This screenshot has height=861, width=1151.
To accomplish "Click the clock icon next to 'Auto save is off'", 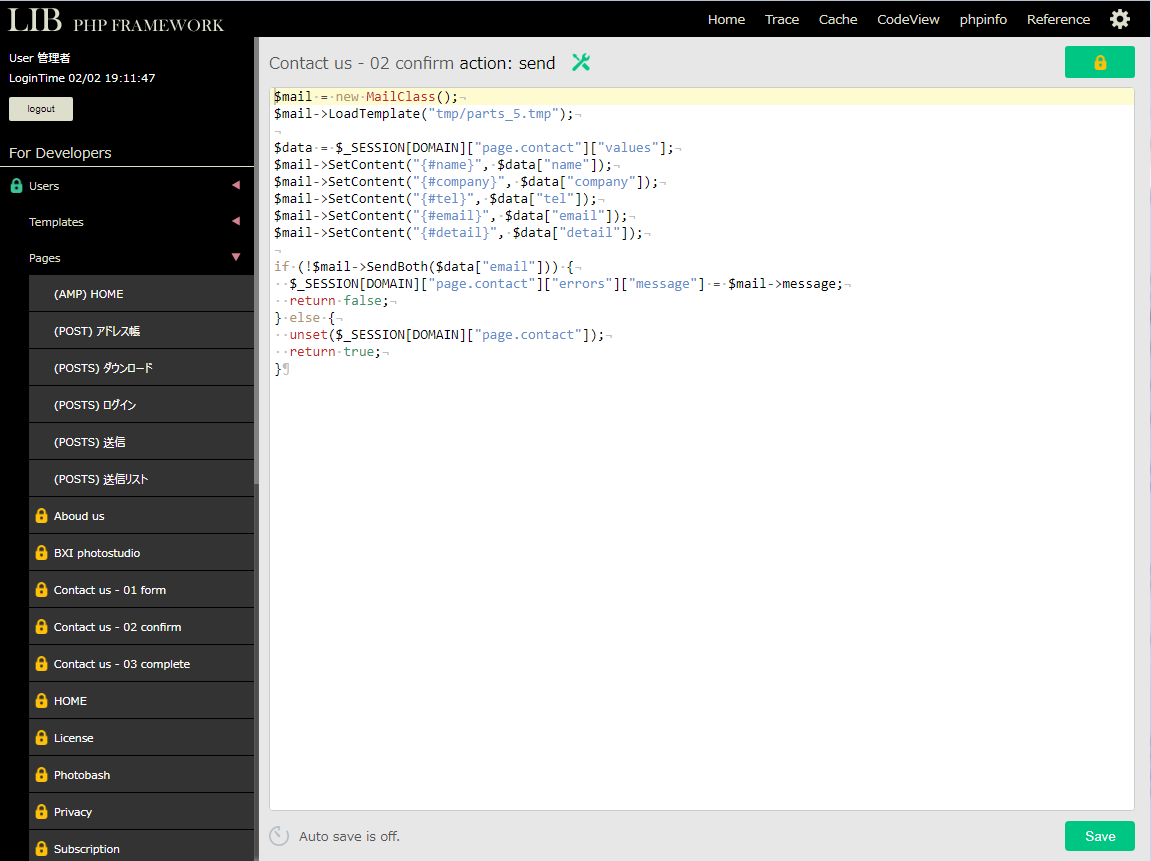I will (277, 835).
